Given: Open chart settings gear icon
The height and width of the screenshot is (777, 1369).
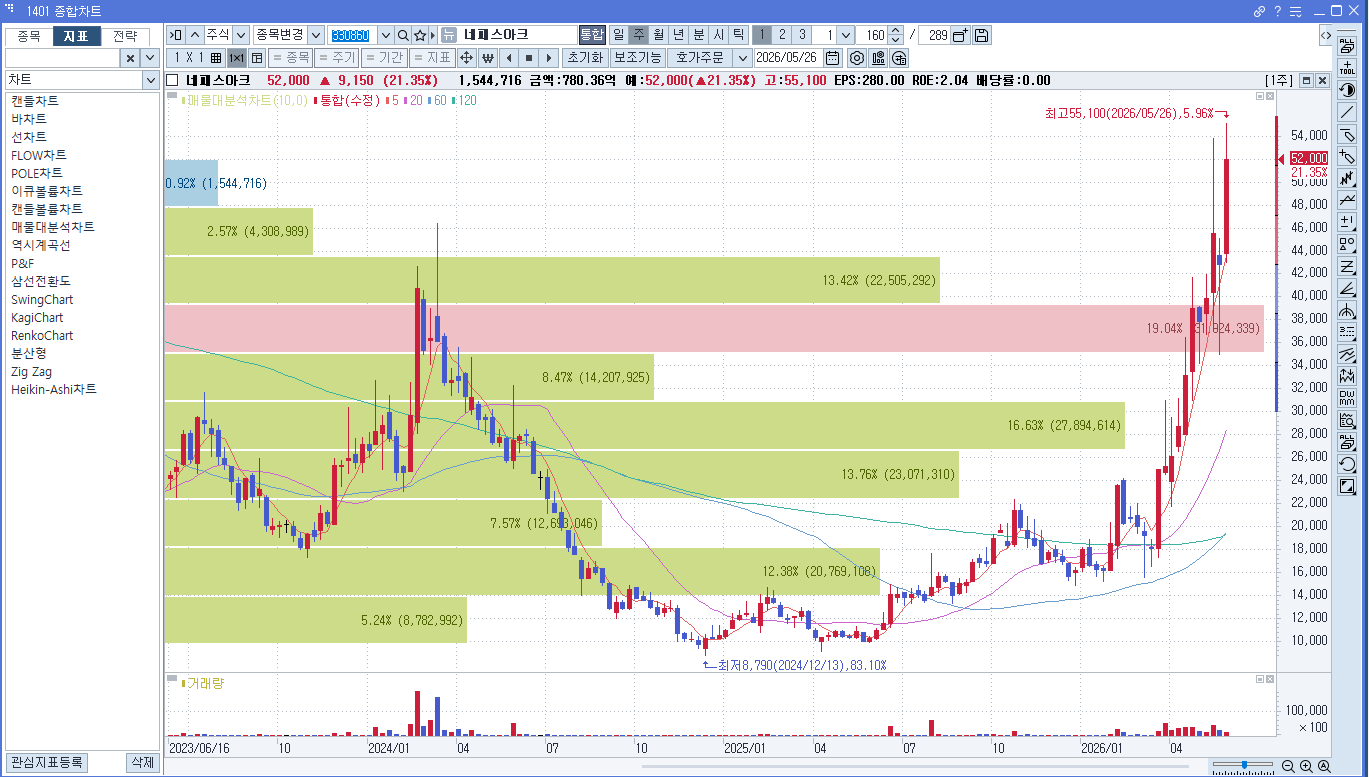Looking at the screenshot, I should point(856,57).
